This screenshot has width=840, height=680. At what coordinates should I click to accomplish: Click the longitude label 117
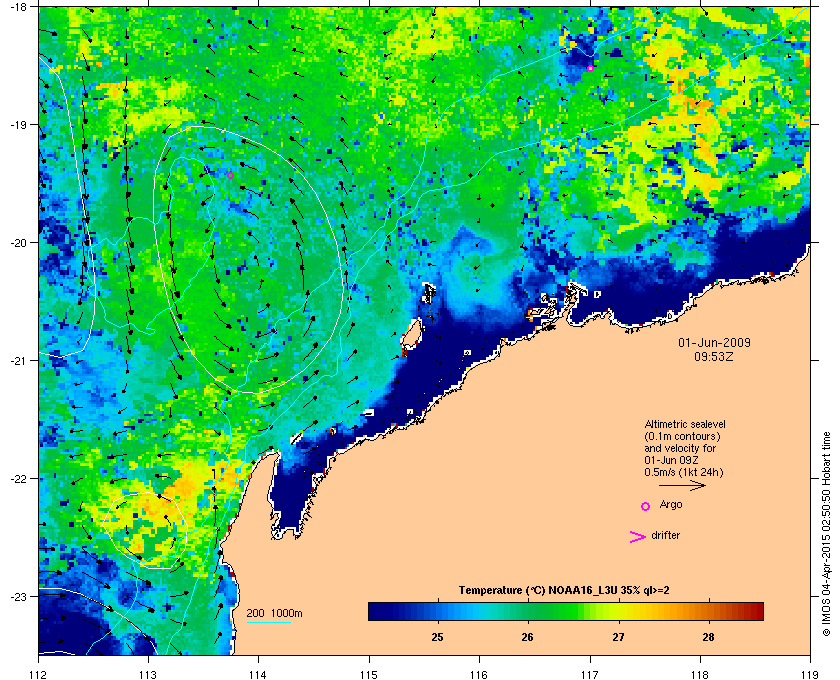click(589, 674)
